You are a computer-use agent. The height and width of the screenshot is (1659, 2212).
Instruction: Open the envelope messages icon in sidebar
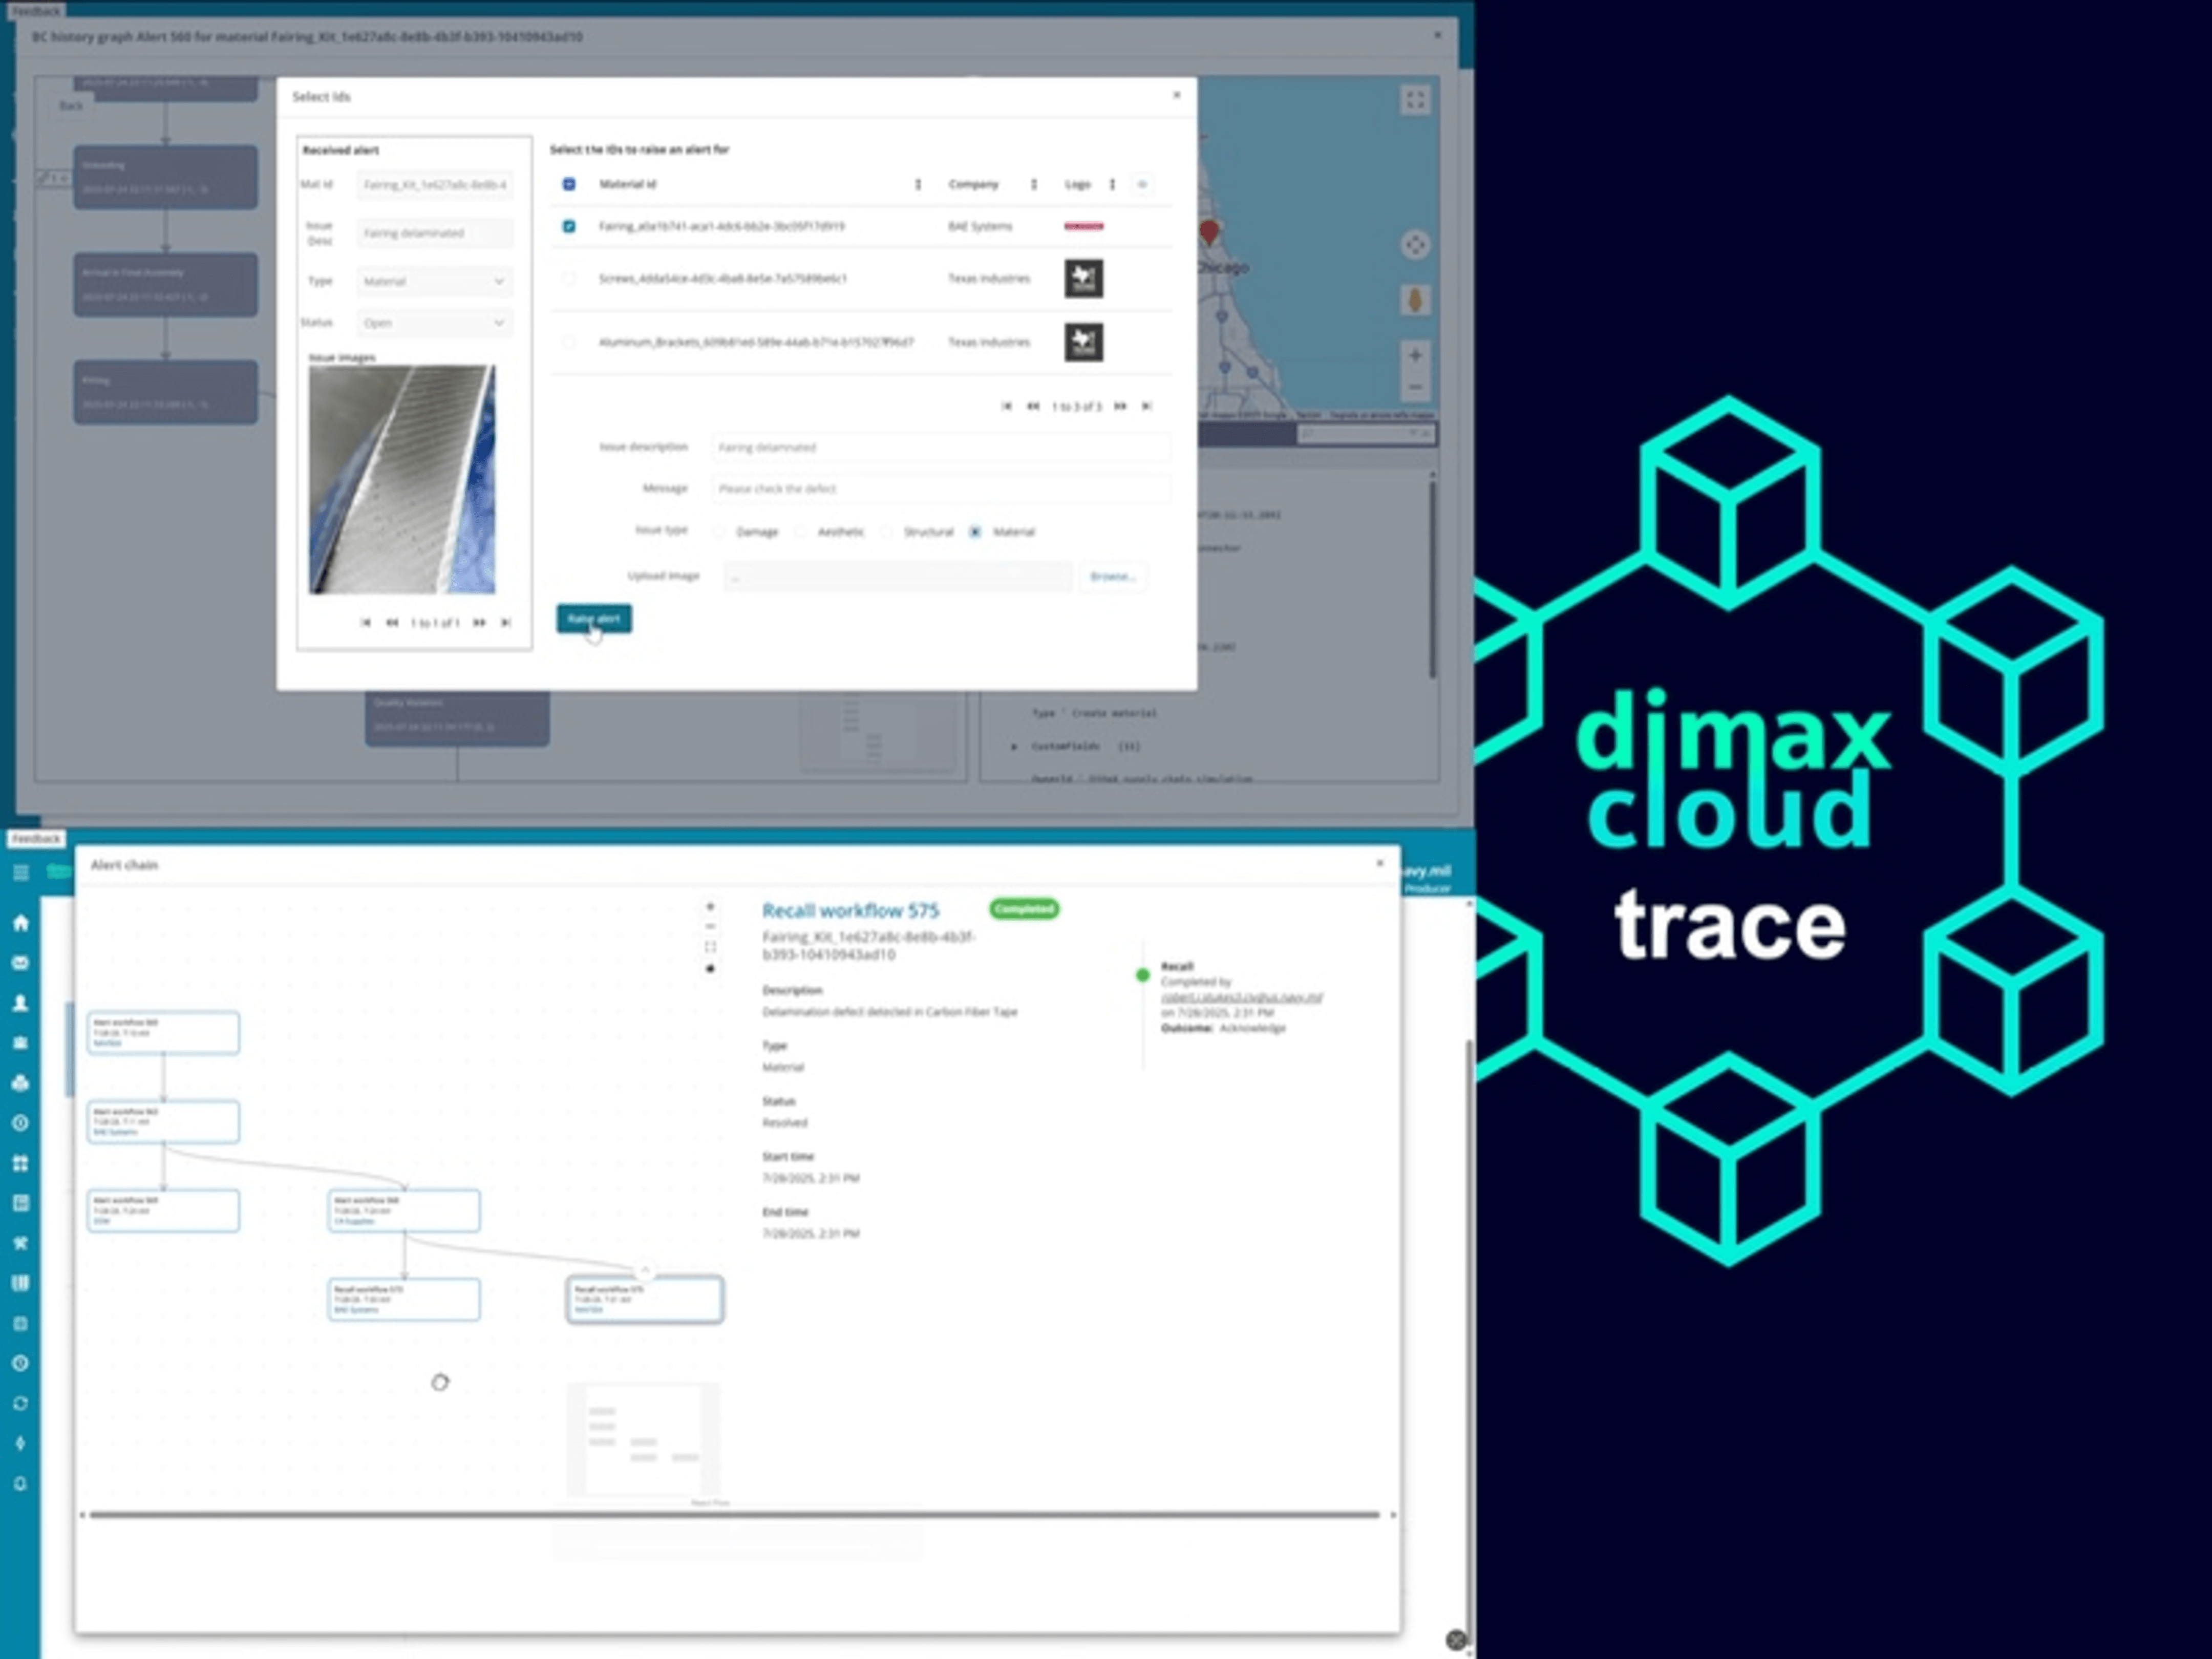click(x=20, y=963)
